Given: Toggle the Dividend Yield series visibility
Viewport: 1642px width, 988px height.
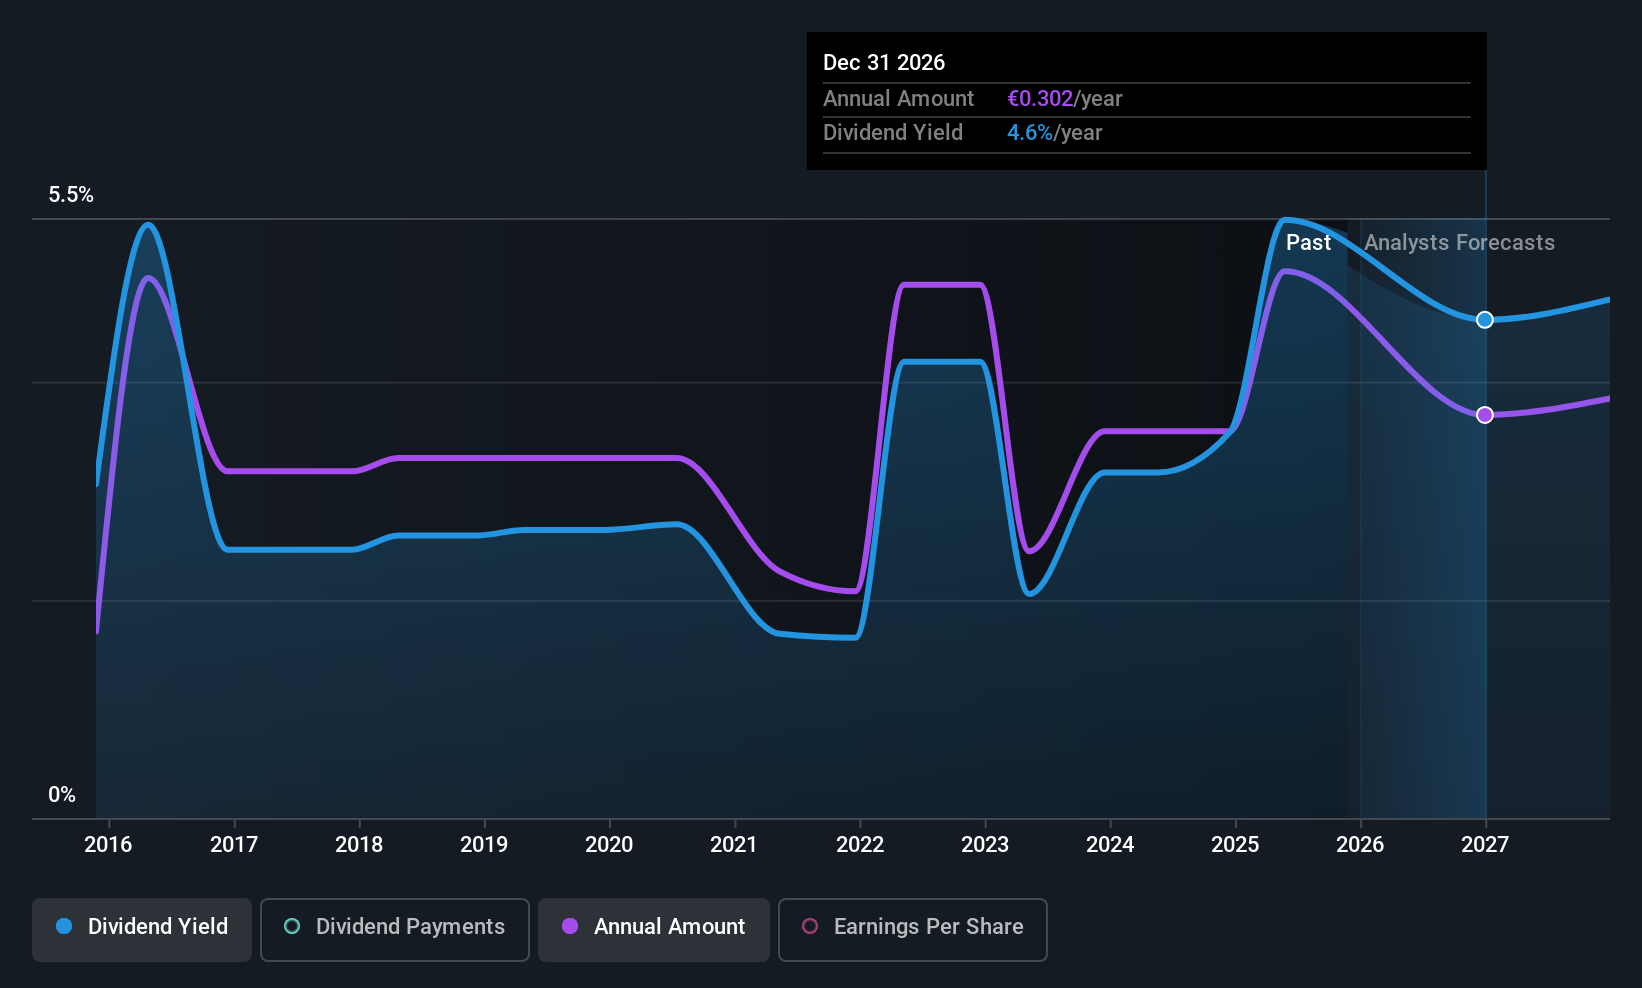Looking at the screenshot, I should [141, 928].
